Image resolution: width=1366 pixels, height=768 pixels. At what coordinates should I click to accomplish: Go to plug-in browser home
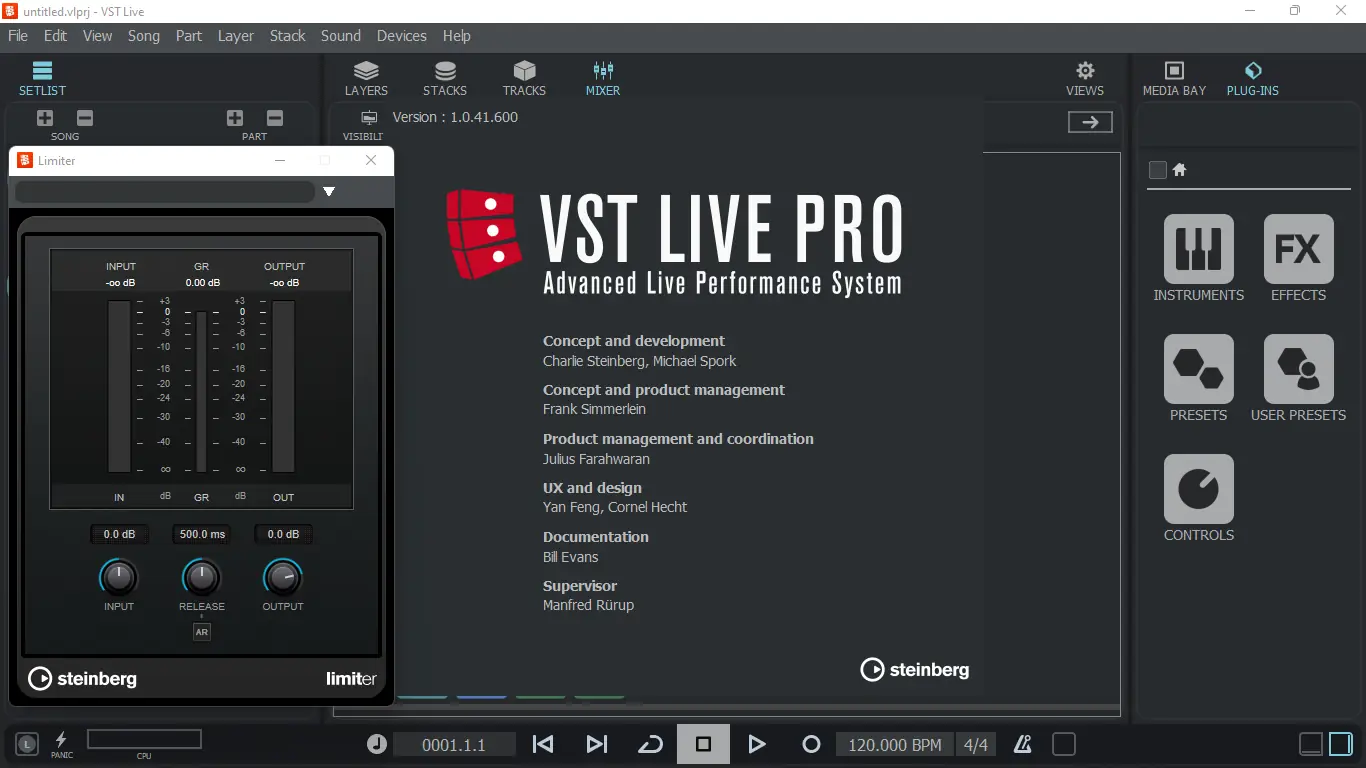[x=1179, y=170]
